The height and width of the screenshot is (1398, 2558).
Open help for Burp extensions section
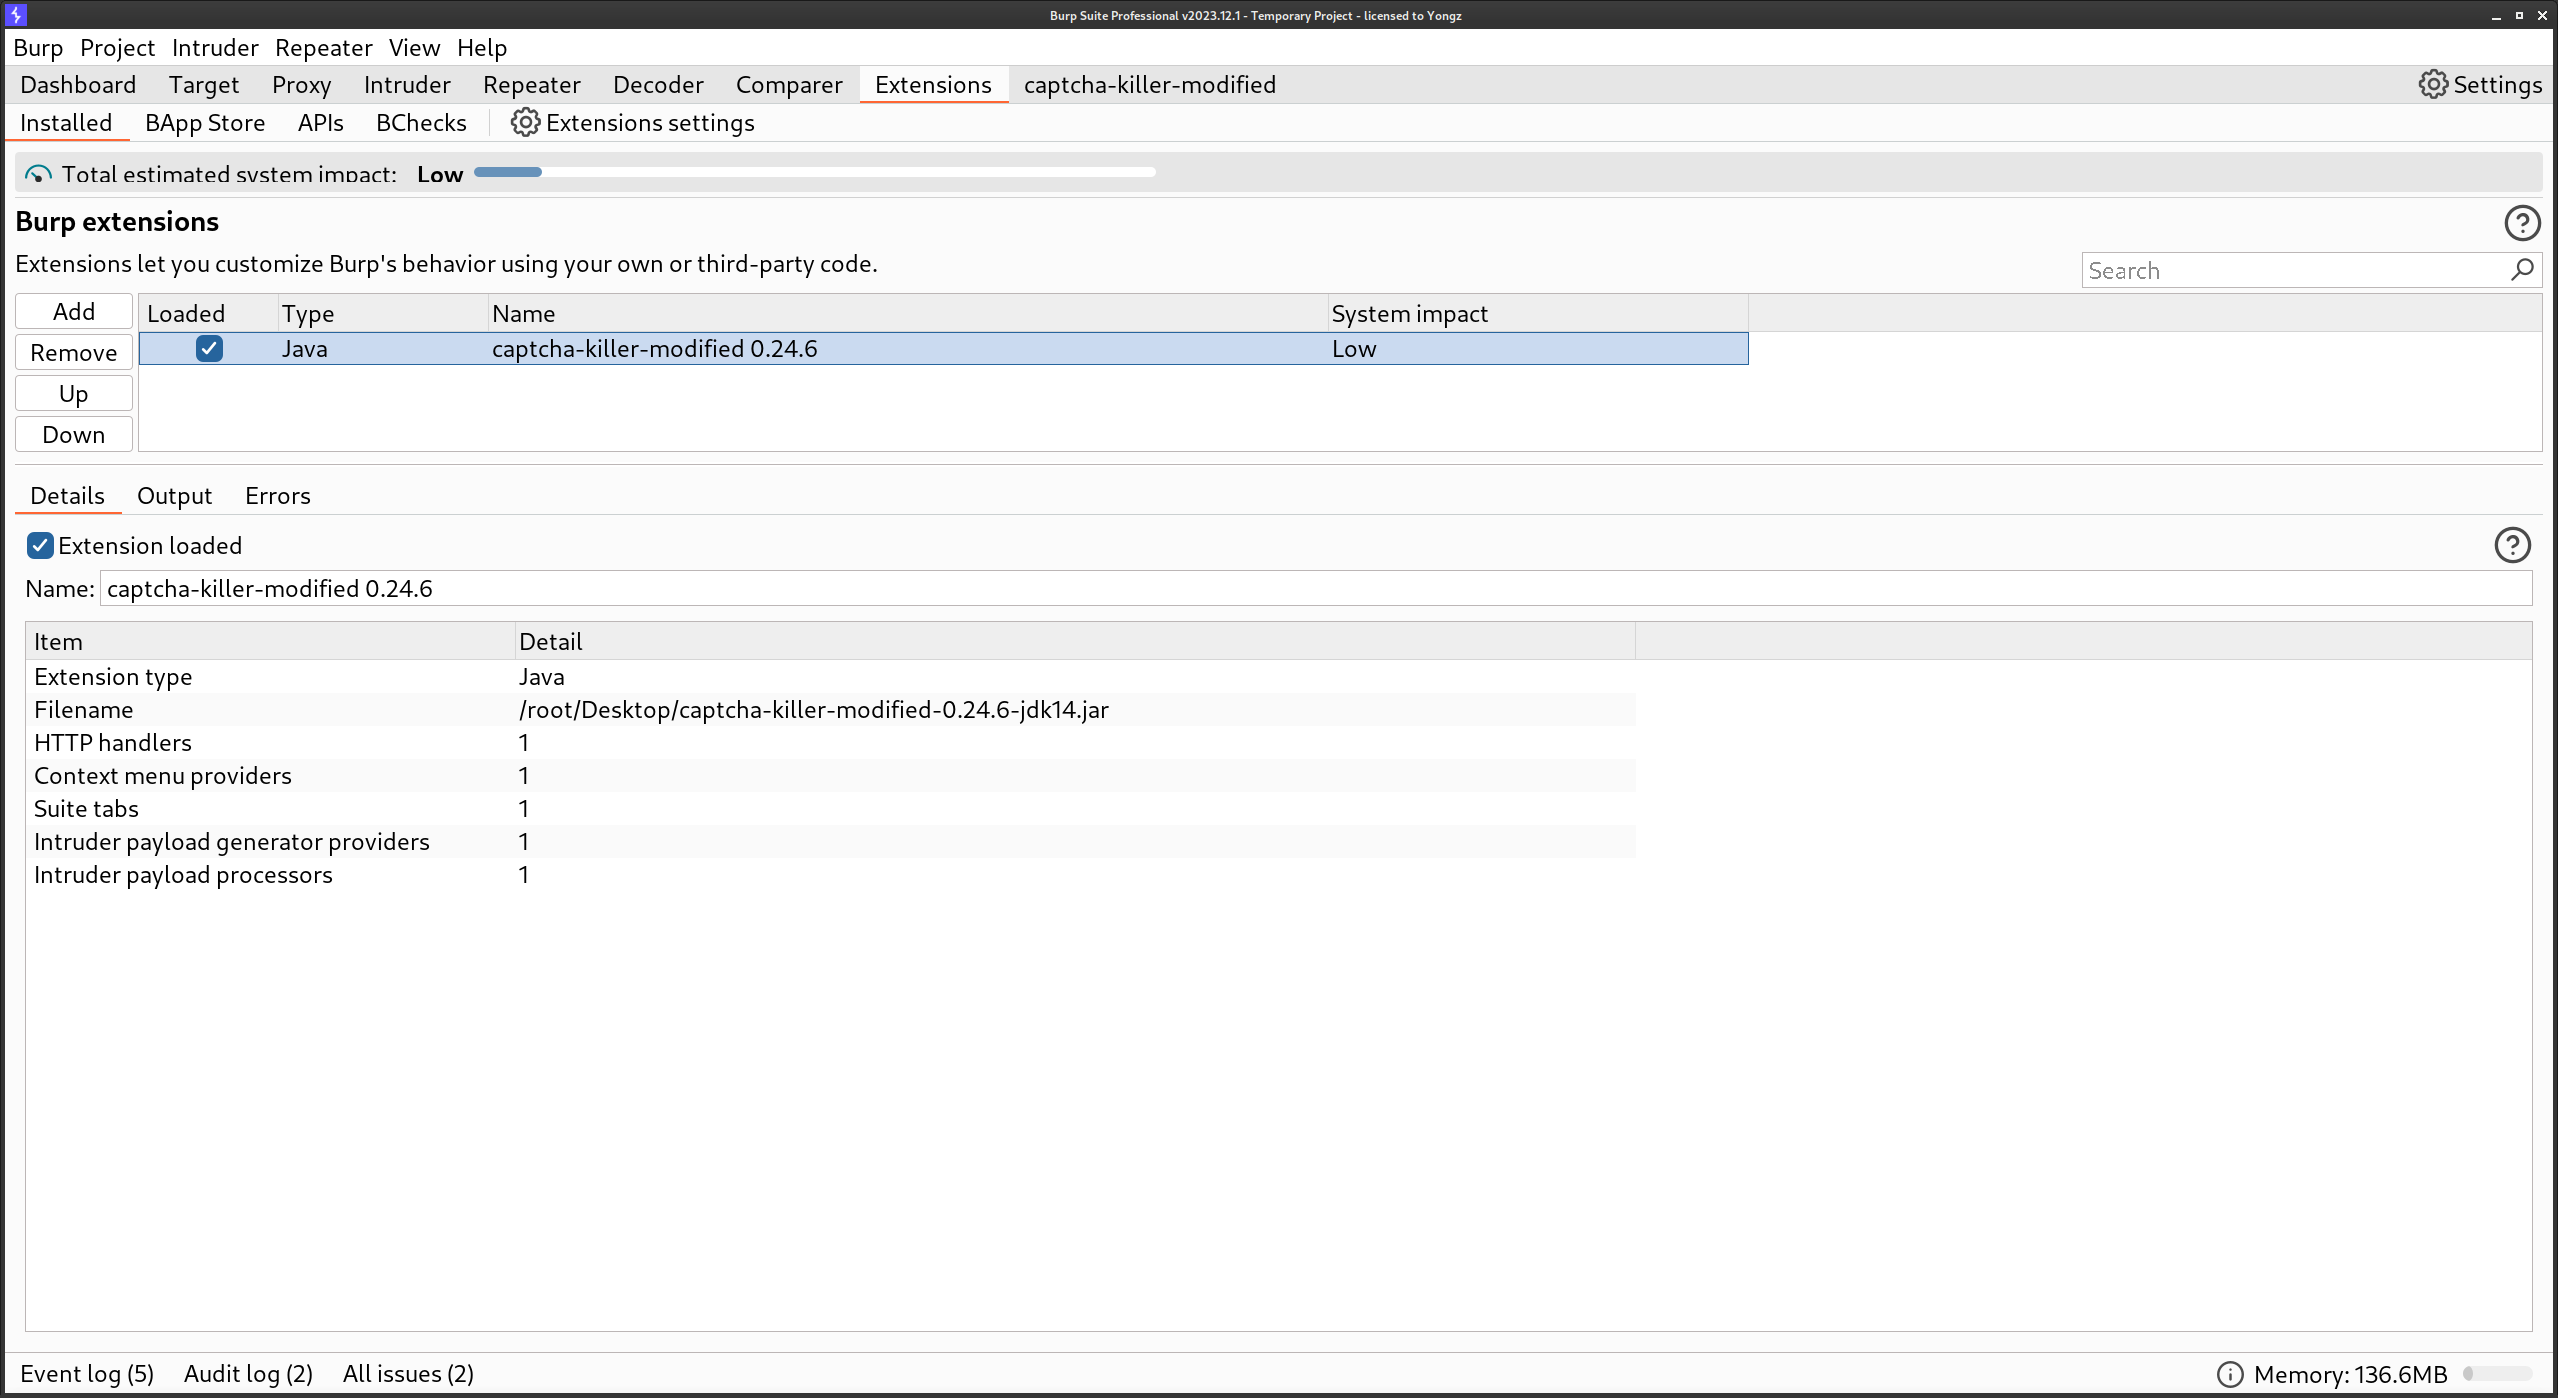tap(2522, 223)
